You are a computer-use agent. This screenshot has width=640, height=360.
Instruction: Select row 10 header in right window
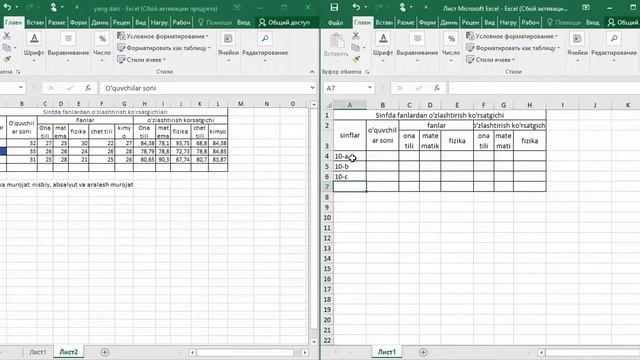pyautogui.click(x=327, y=218)
